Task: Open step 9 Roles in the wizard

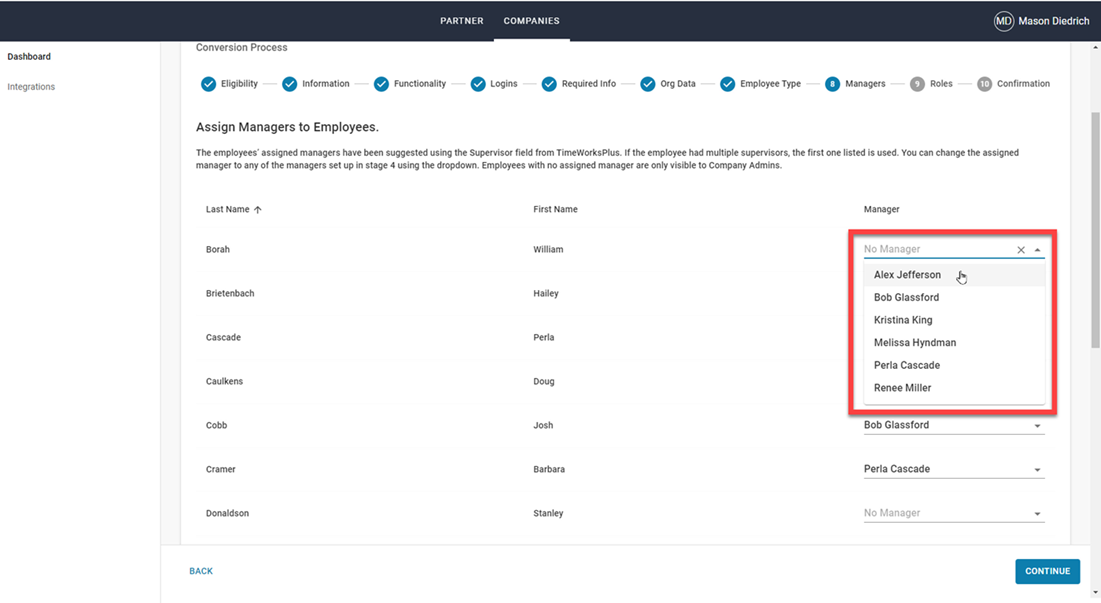Action: coord(917,84)
